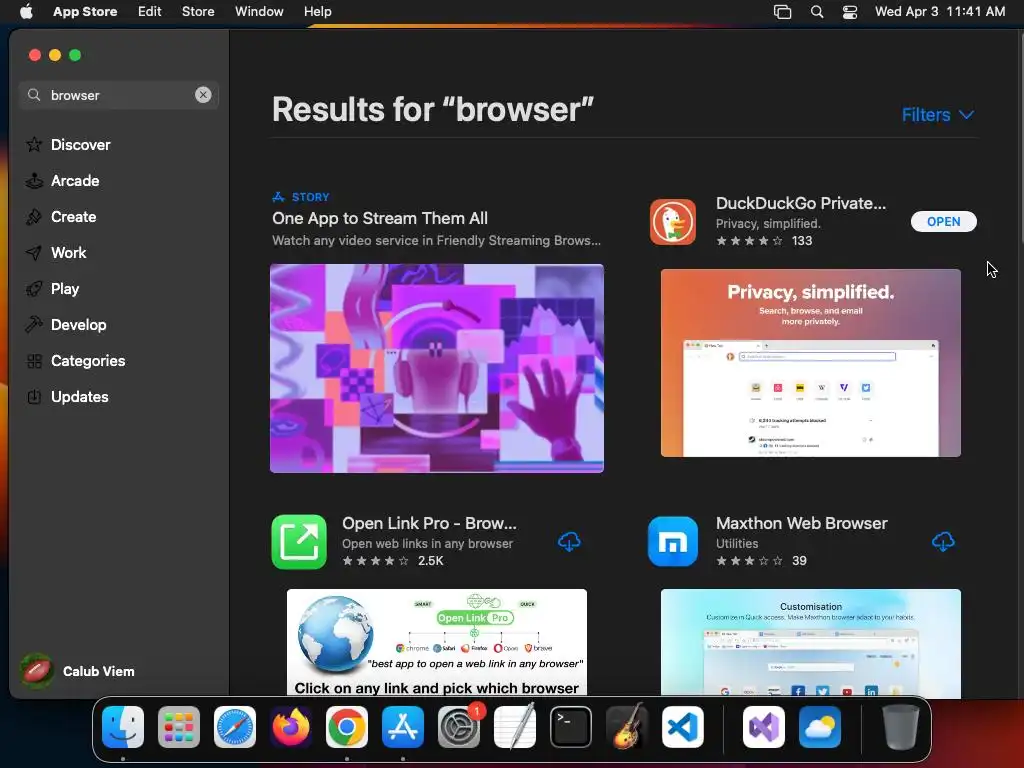Screen dimensions: 1024x768
Task: Click the DuckDuckGo app icon
Action: click(673, 222)
